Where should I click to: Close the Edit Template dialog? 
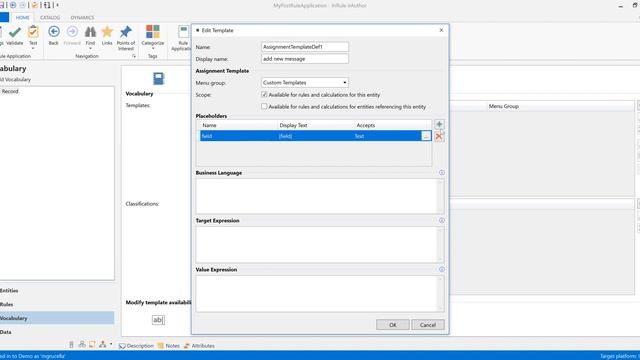[441, 30]
